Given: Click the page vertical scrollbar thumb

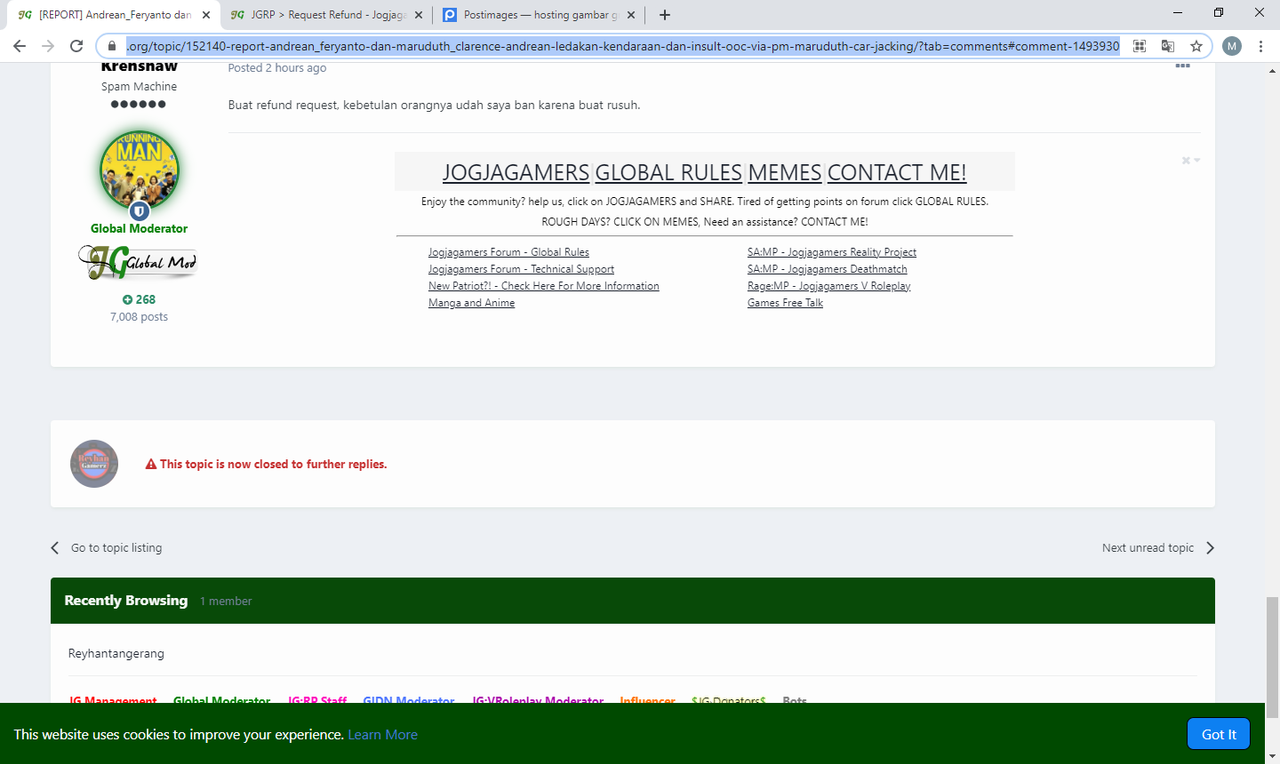Looking at the screenshot, I should 1272,657.
